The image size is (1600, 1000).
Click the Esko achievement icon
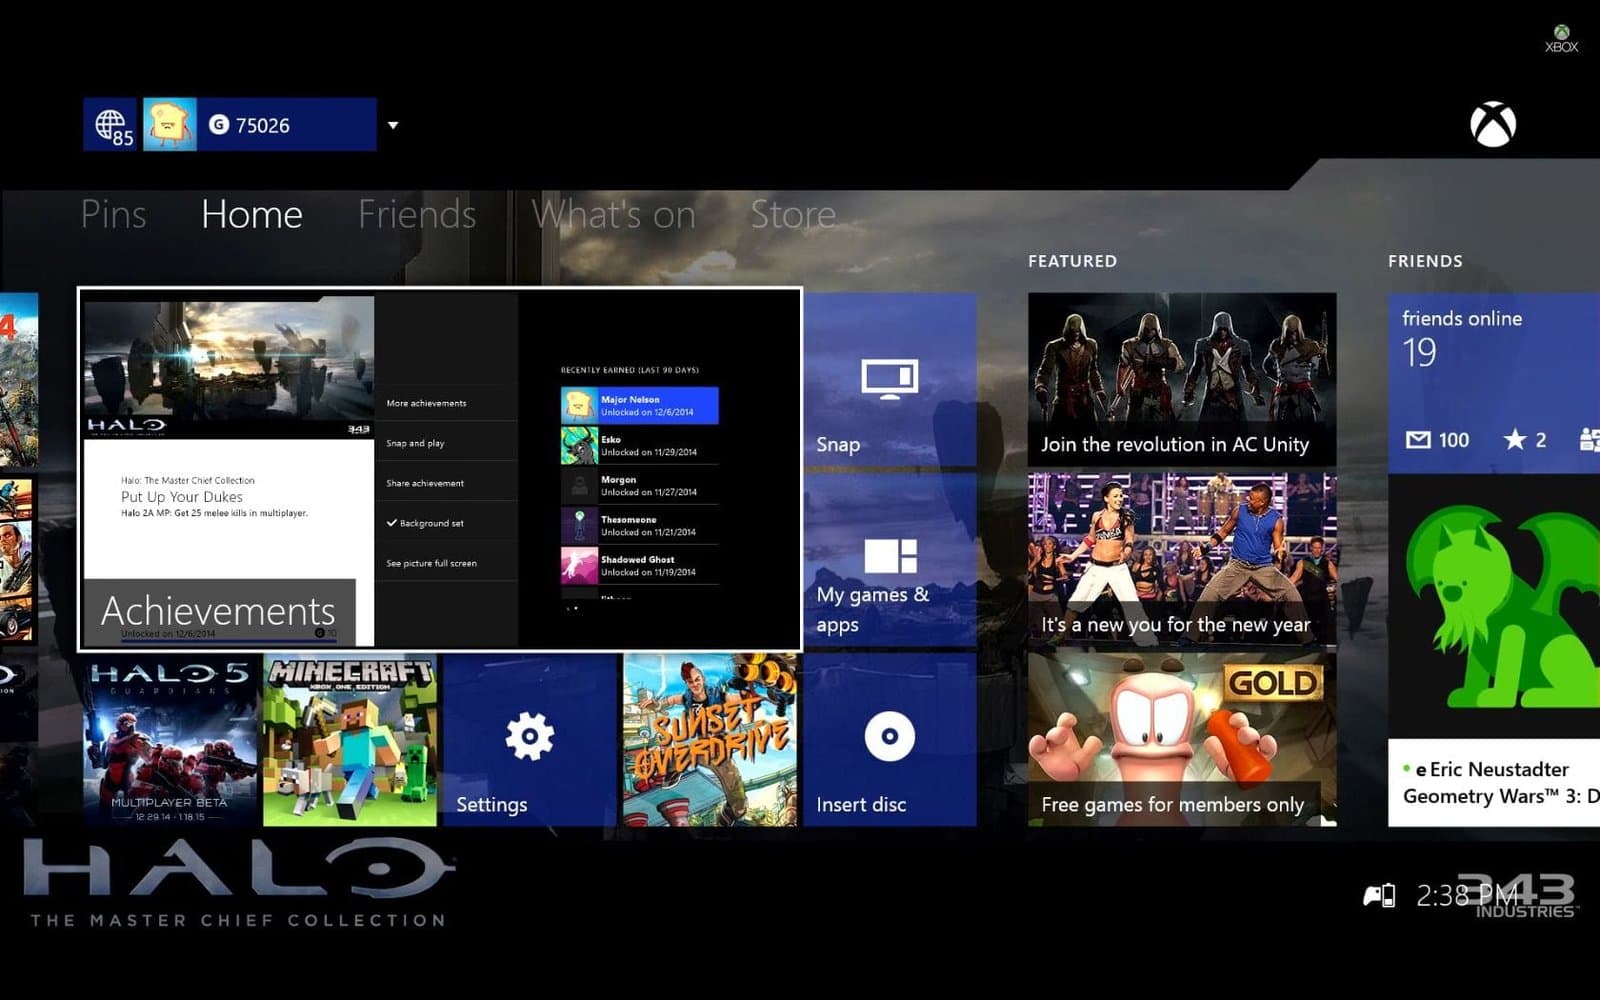click(x=579, y=445)
